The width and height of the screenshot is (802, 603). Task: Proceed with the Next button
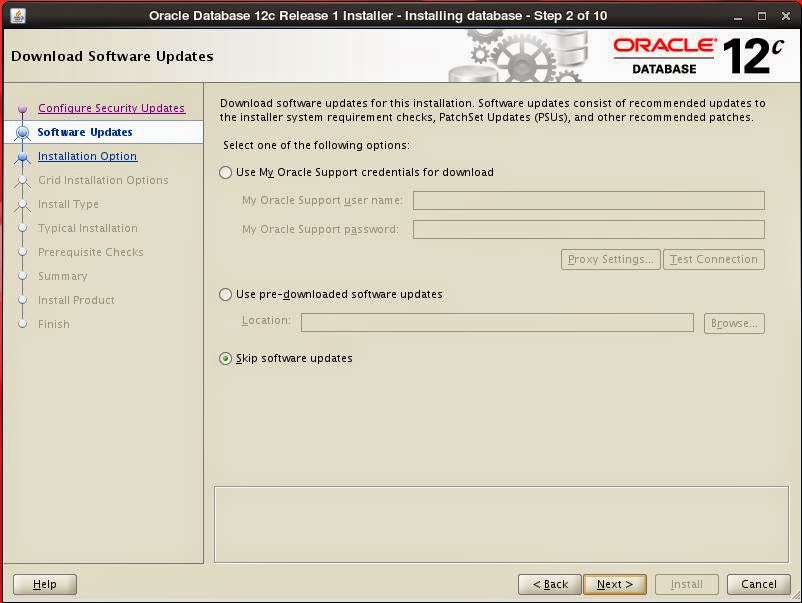point(615,584)
